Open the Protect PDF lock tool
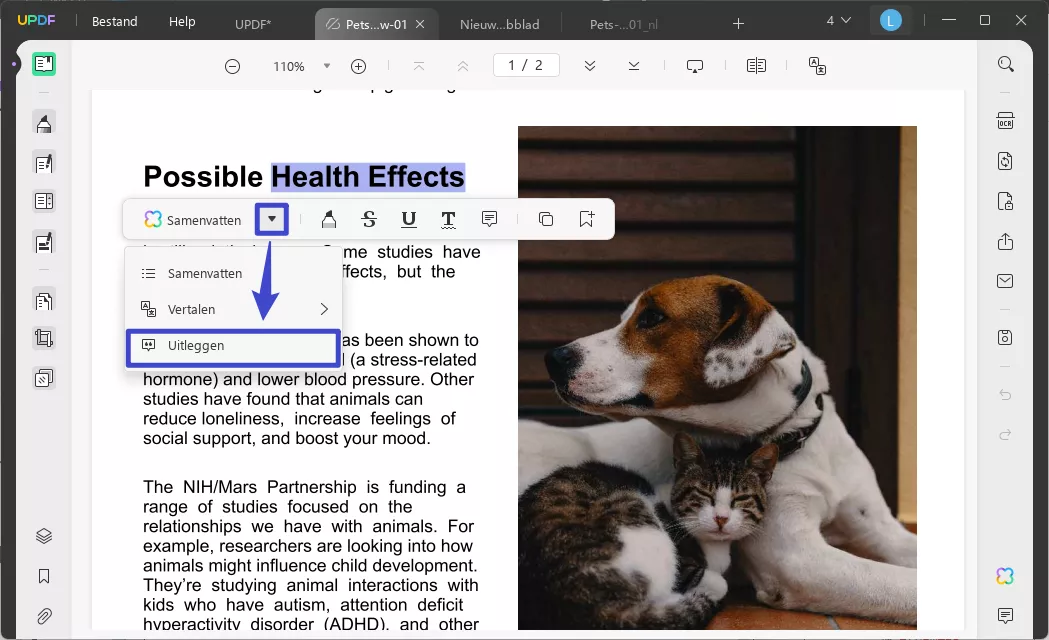1049x640 pixels. pos(1006,201)
